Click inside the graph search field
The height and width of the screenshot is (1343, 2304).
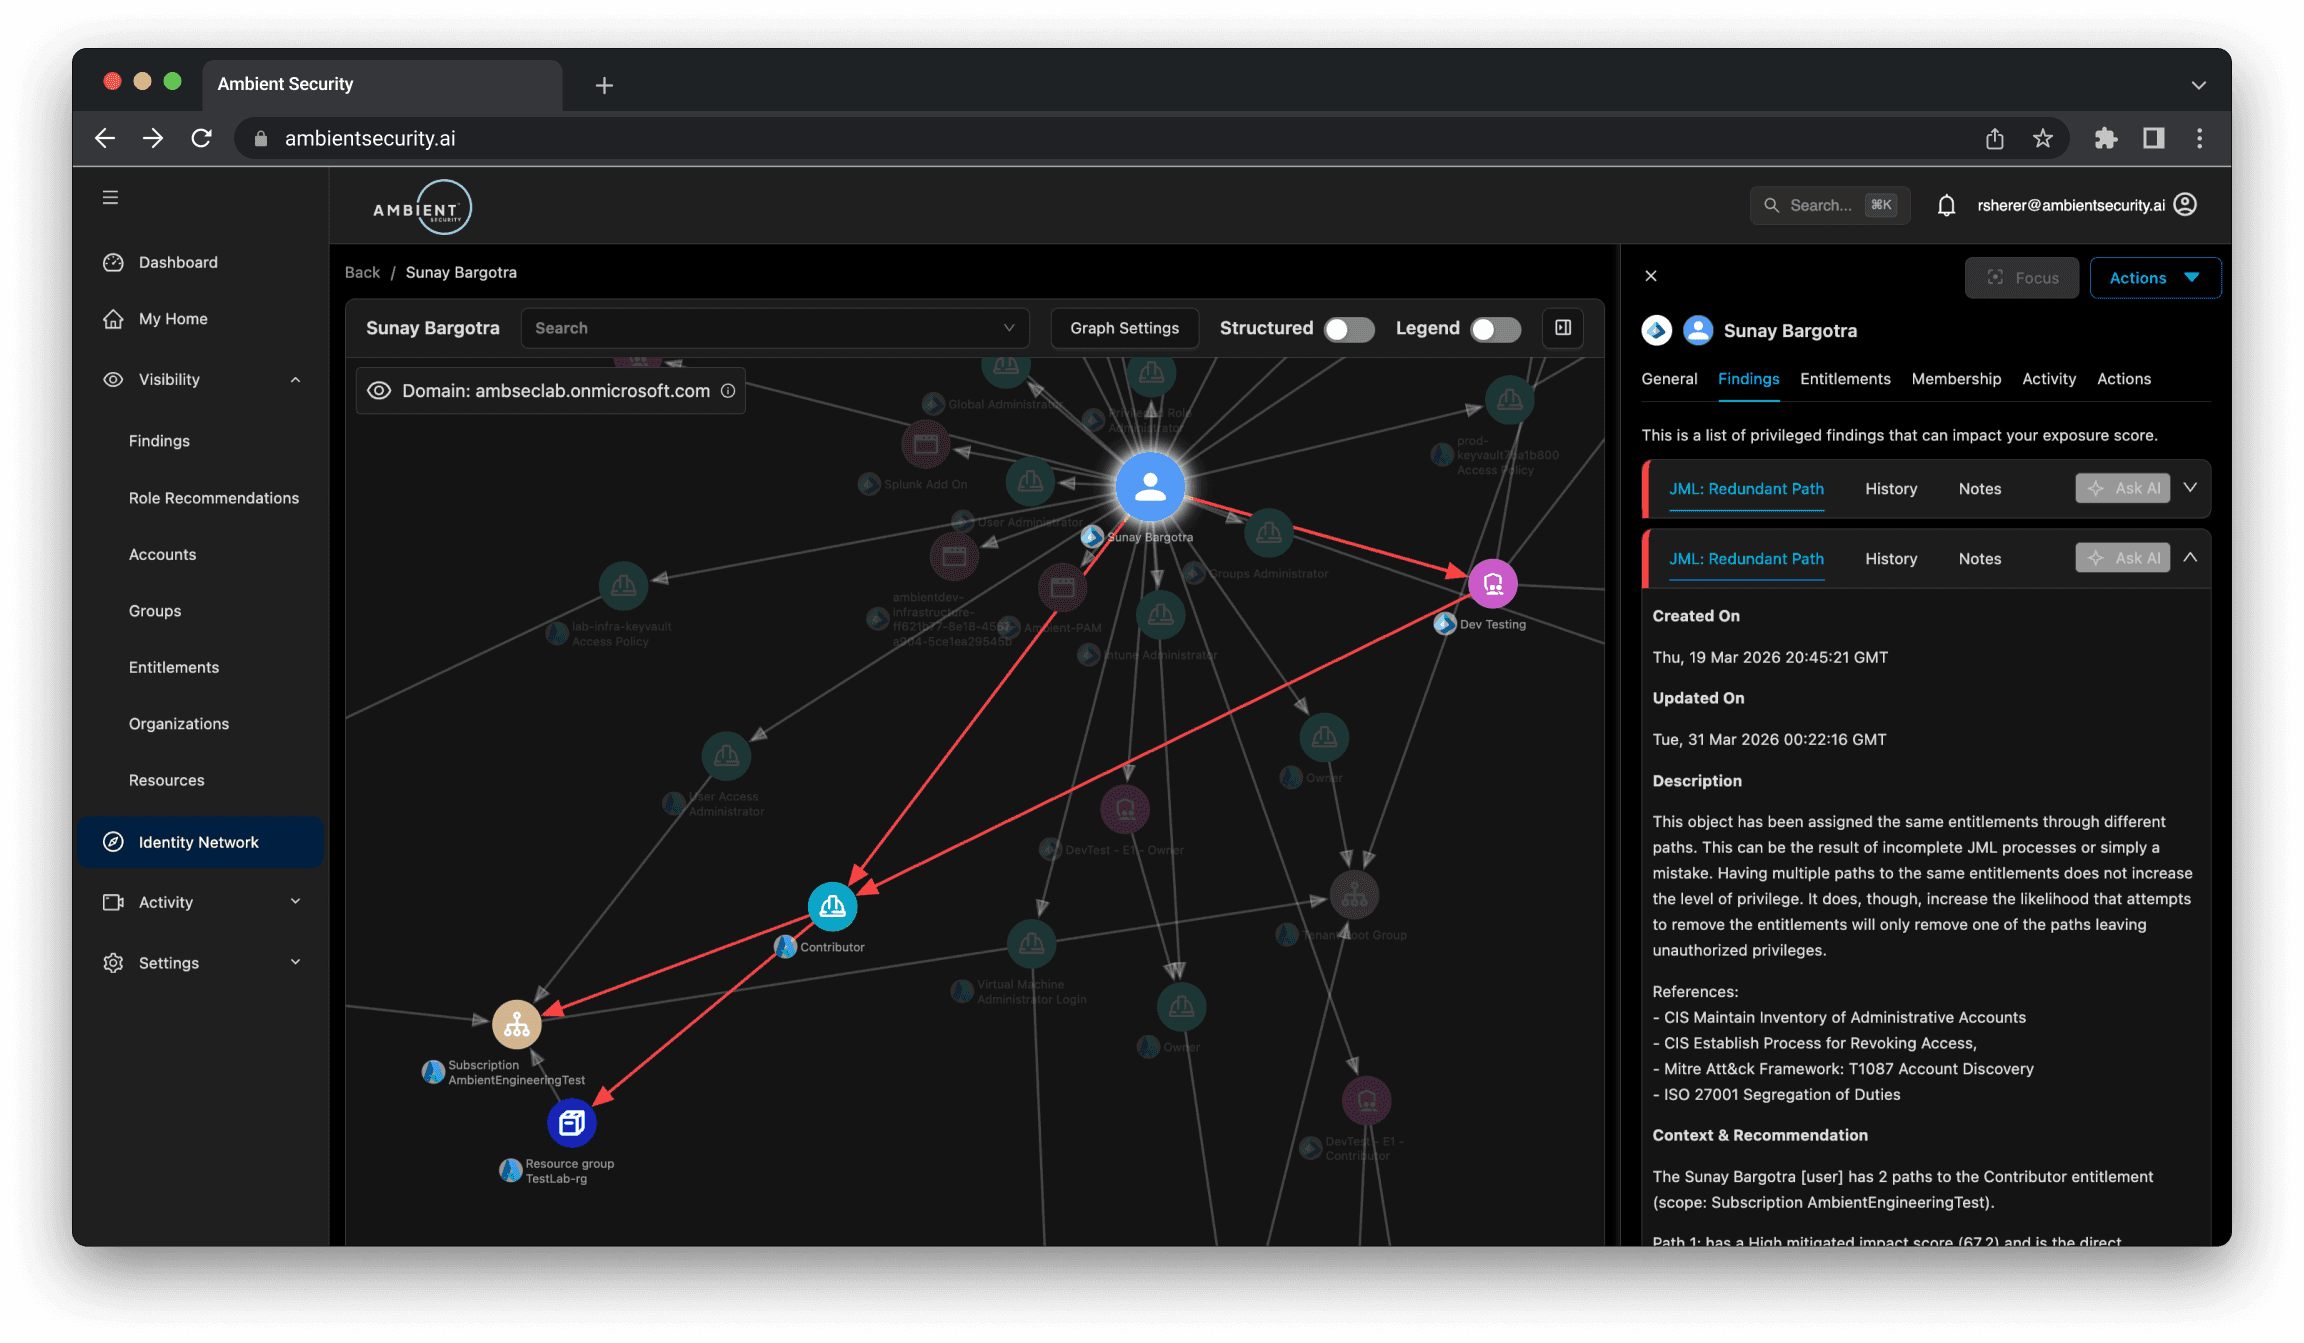(x=775, y=328)
